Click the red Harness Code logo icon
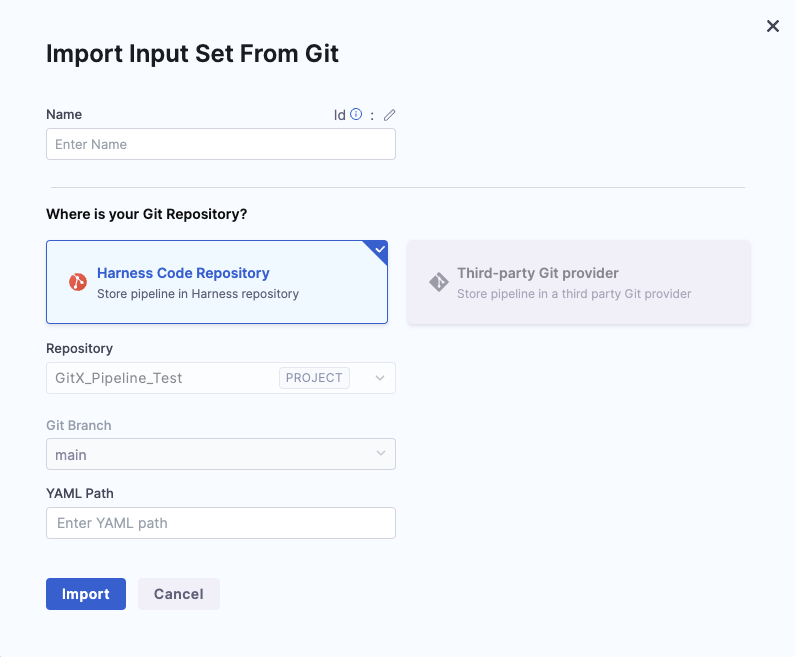Viewport: 795px width, 657px height. pos(78,282)
